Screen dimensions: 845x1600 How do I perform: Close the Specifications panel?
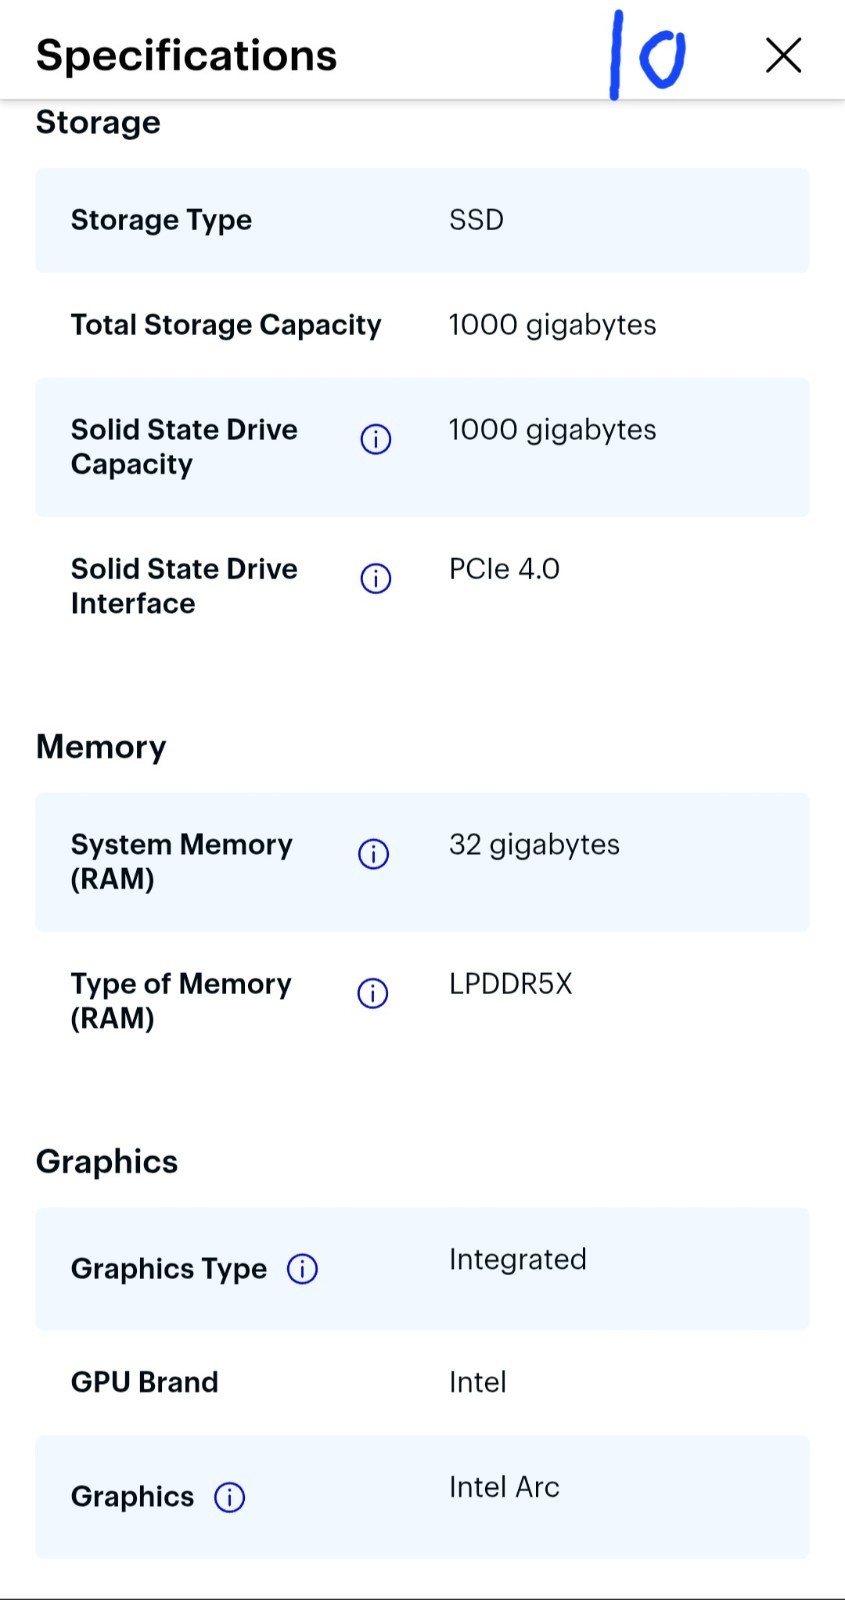[783, 55]
